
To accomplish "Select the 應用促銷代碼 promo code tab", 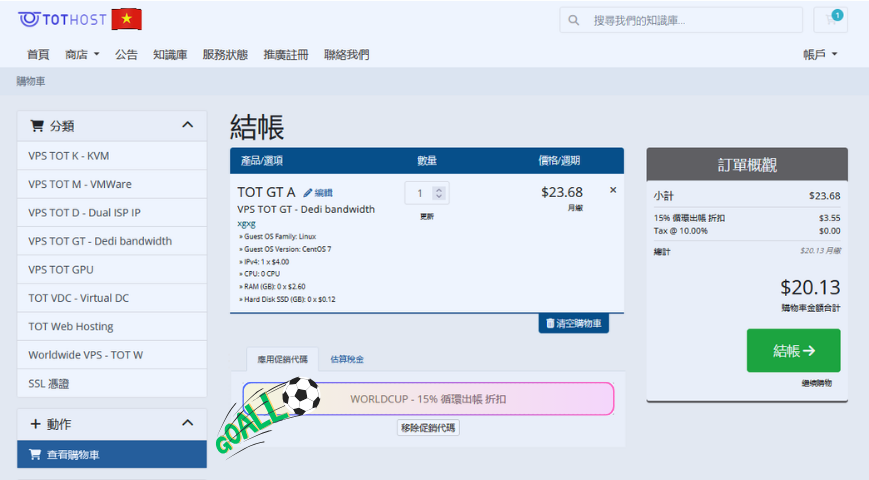I will click(x=282, y=359).
